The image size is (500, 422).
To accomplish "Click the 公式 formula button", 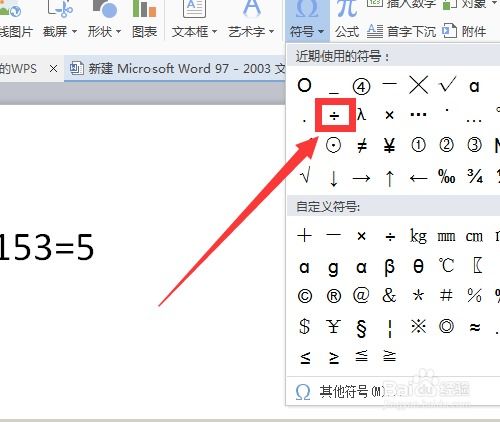I will 347,20.
